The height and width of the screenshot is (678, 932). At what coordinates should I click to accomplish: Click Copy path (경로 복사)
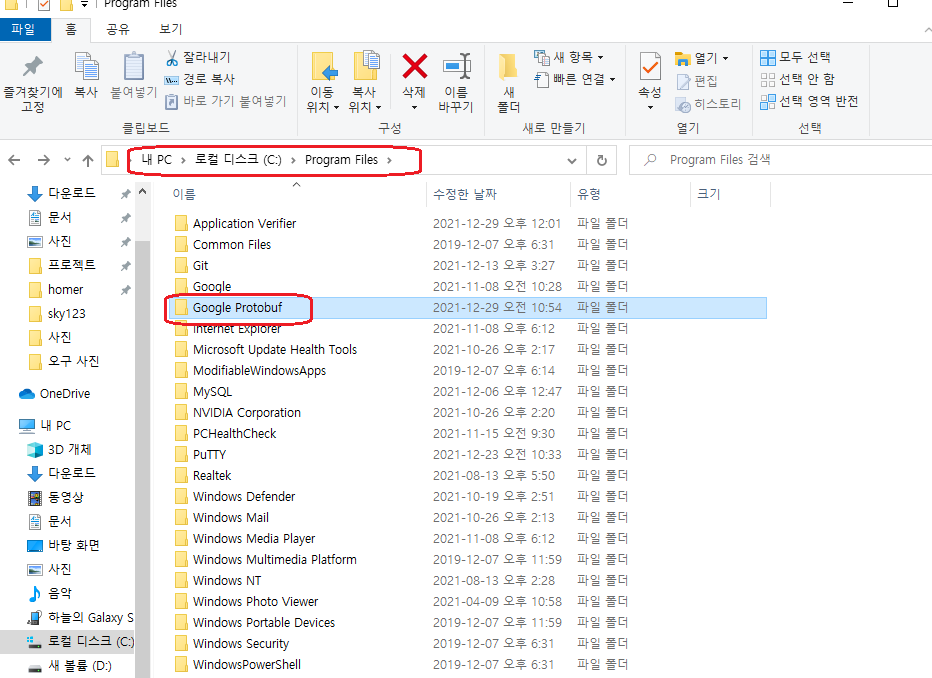pos(199,79)
